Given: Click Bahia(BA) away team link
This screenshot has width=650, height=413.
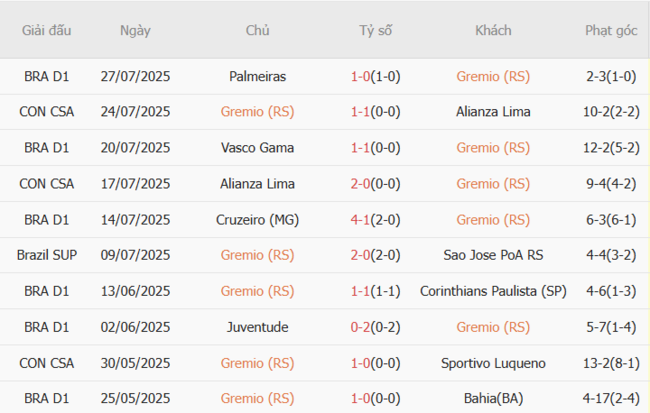Looking at the screenshot, I should click(x=492, y=399).
